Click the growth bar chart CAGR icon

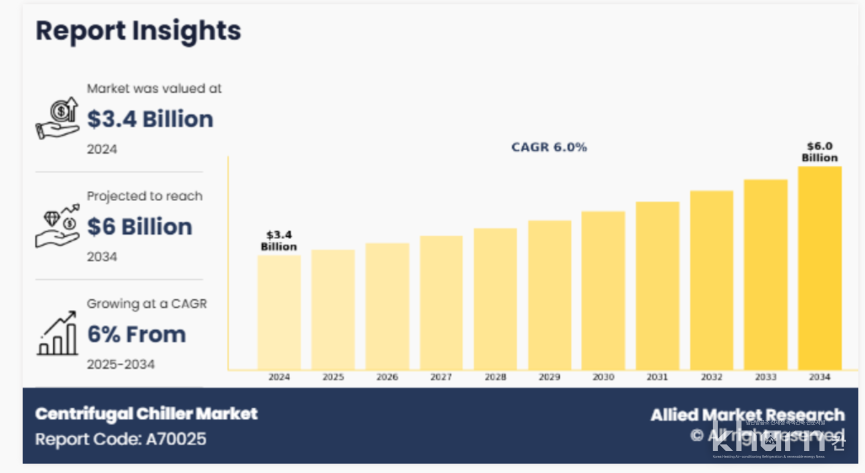click(57, 334)
